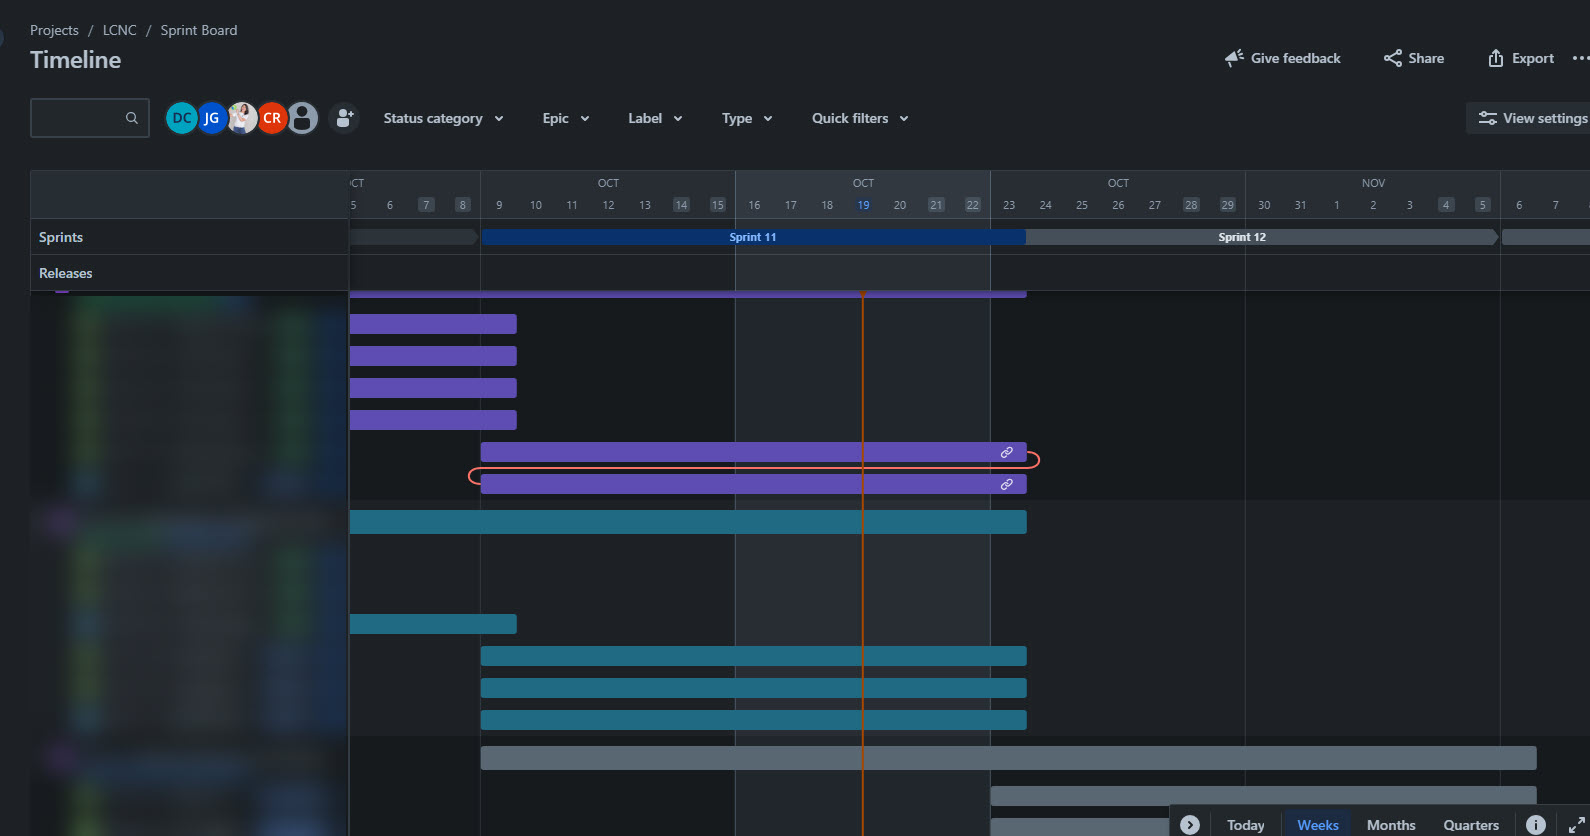Click the Timeline page title

[x=75, y=60]
